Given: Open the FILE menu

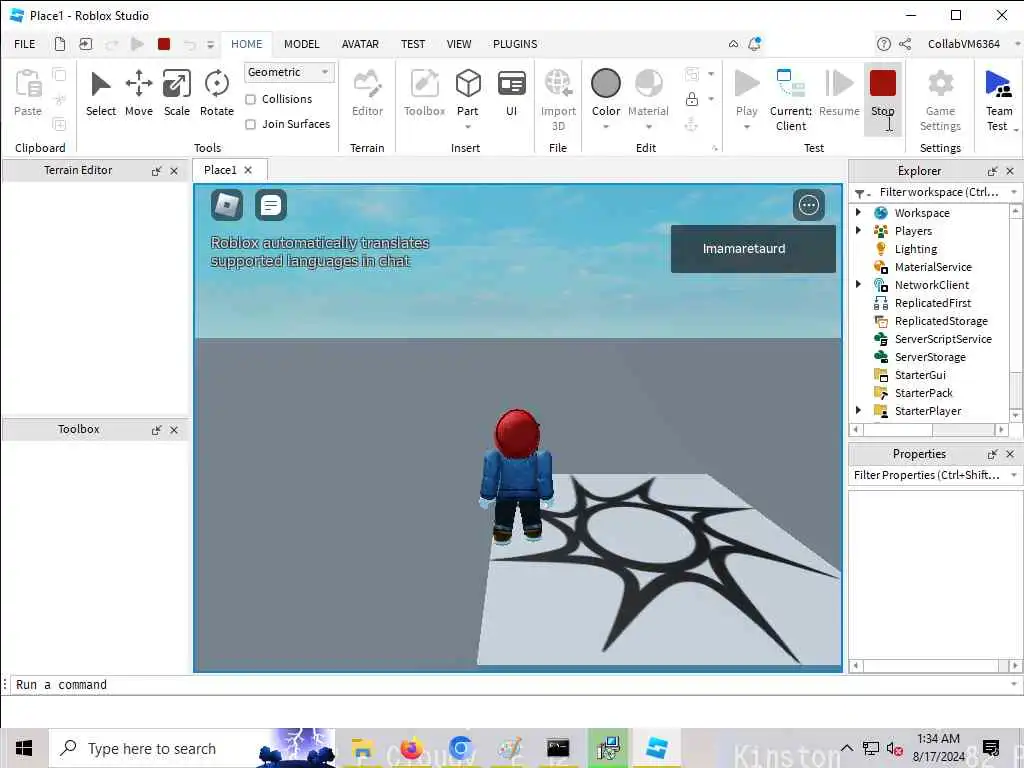Looking at the screenshot, I should click(25, 44).
